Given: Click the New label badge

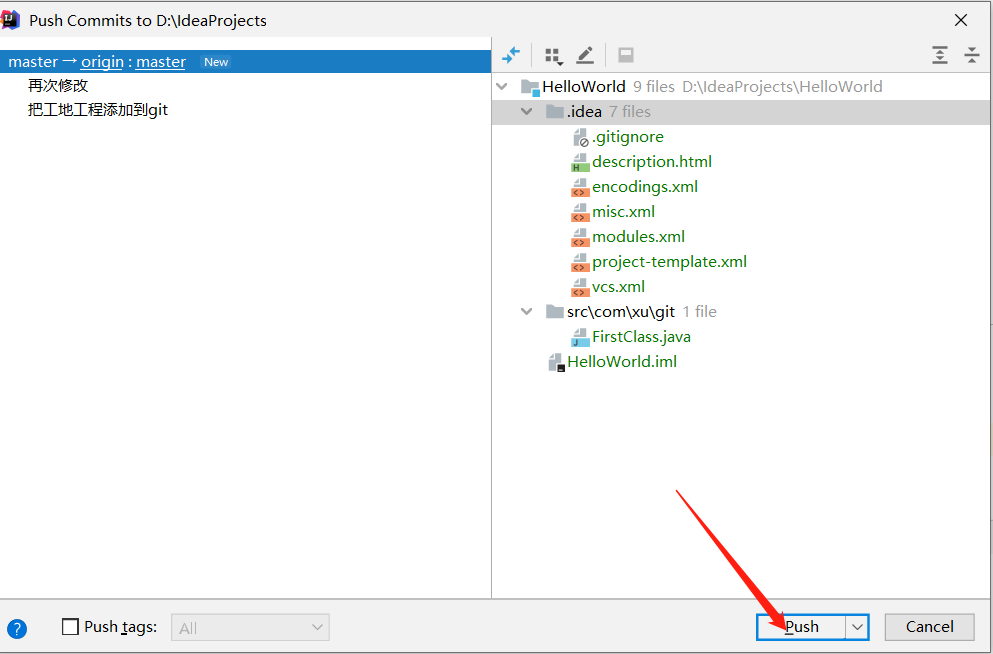Looking at the screenshot, I should [216, 62].
